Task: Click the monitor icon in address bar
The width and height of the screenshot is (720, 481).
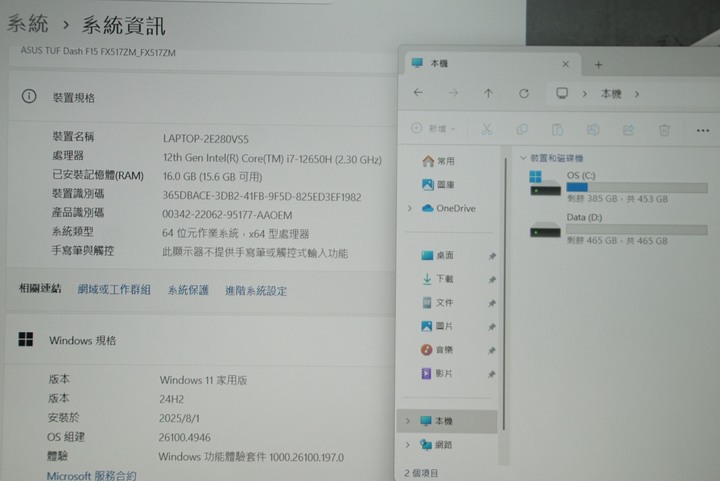Action: click(562, 93)
